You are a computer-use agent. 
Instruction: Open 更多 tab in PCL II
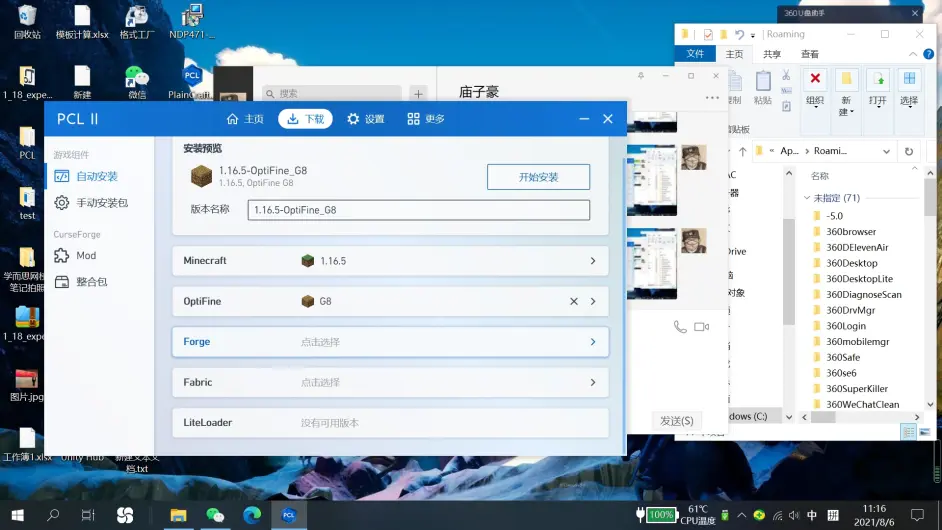426,119
